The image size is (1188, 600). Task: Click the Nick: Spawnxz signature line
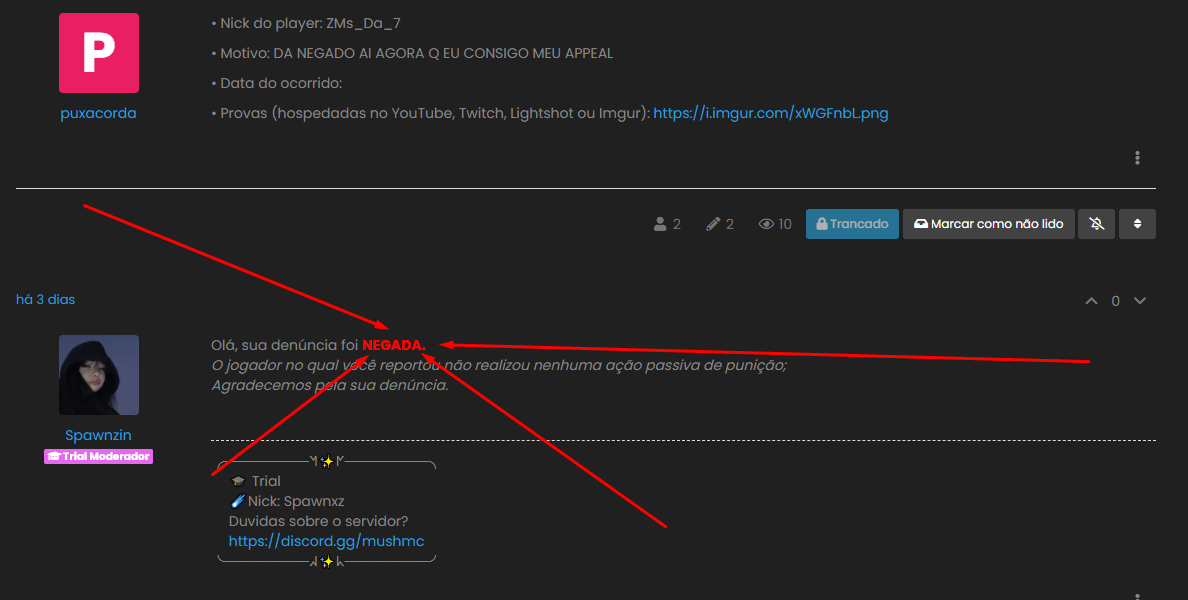(x=287, y=501)
